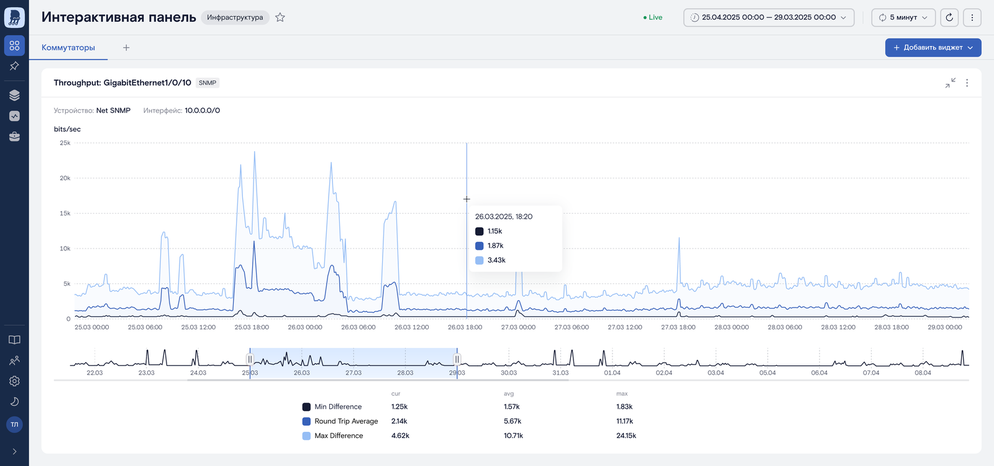Image resolution: width=994 pixels, height=466 pixels.
Task: Open the dashboards grid icon in sidebar
Action: 15,46
